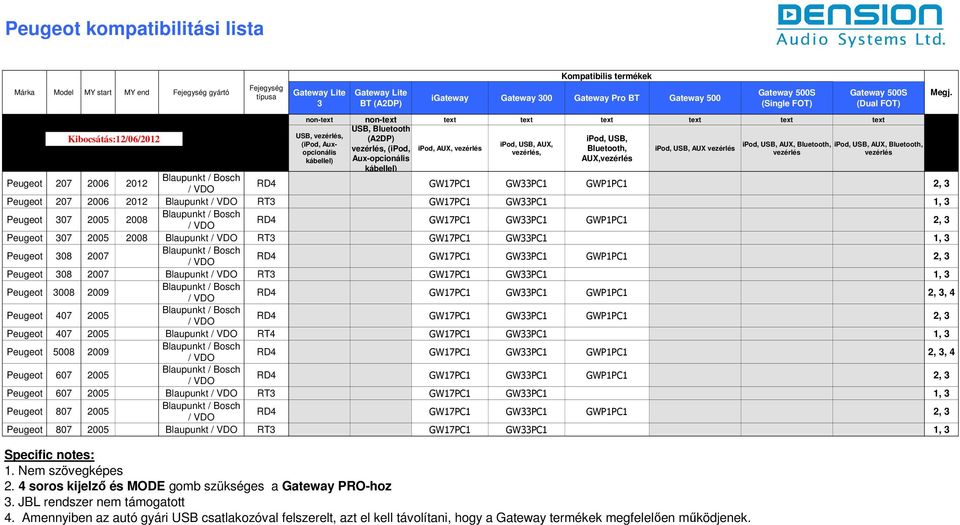Select 'GWP1PC1' in the Peugeot 5008 row

click(x=606, y=352)
